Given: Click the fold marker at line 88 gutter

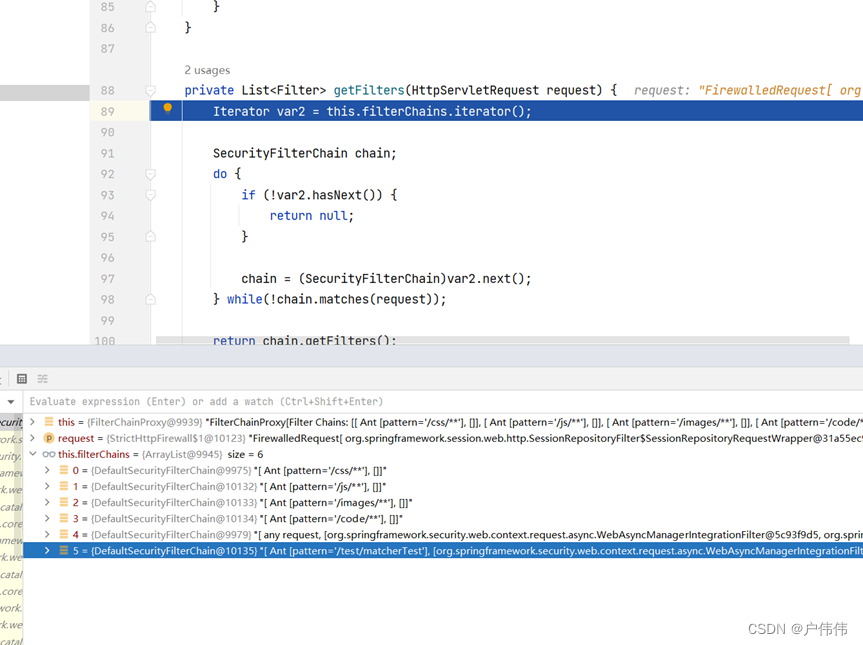Looking at the screenshot, I should click(x=150, y=90).
